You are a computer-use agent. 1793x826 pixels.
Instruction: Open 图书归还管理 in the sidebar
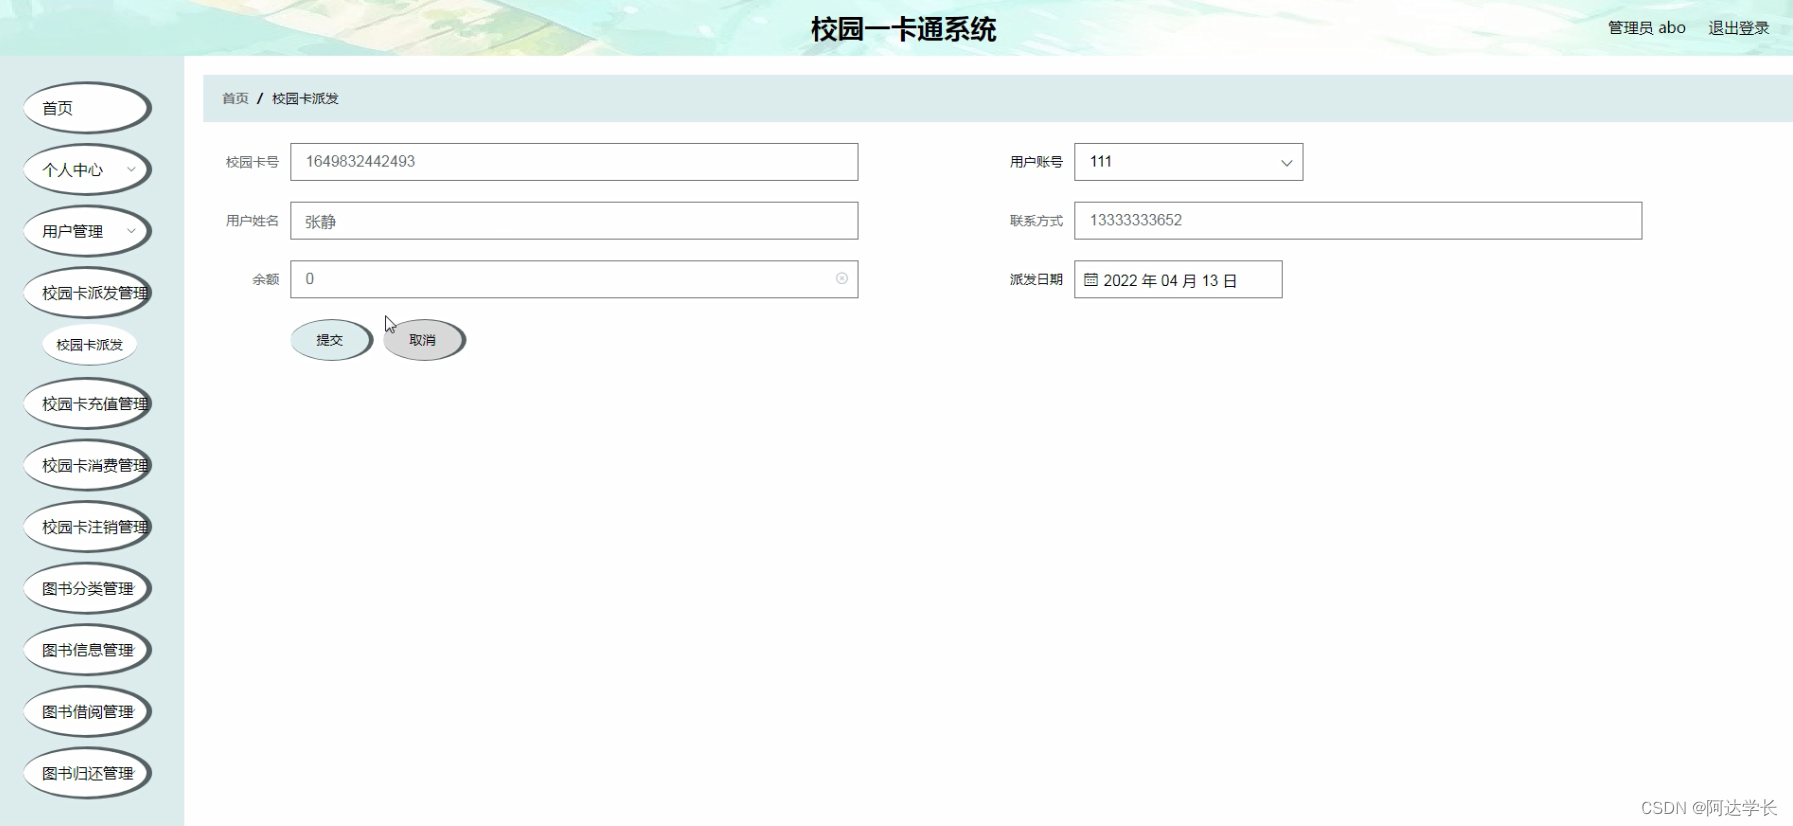point(87,773)
